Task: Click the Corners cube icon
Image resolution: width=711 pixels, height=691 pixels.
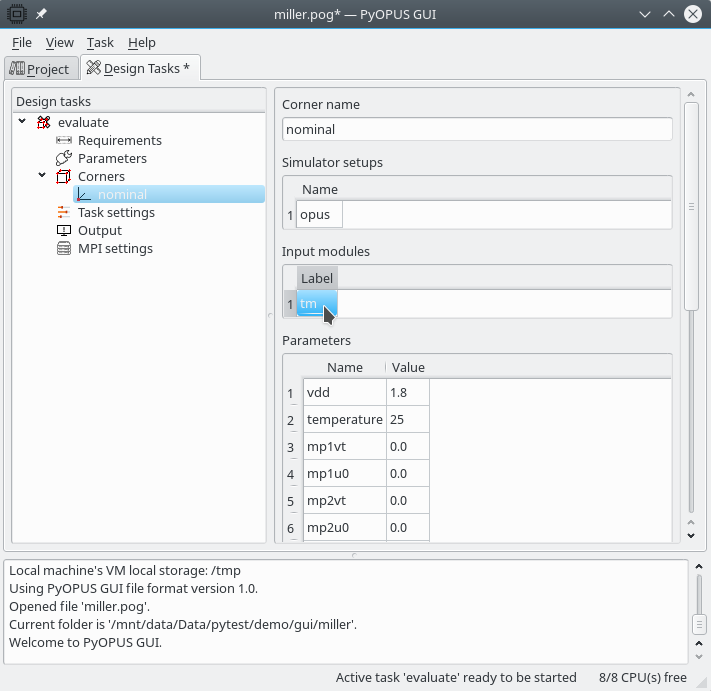Action: [64, 177]
